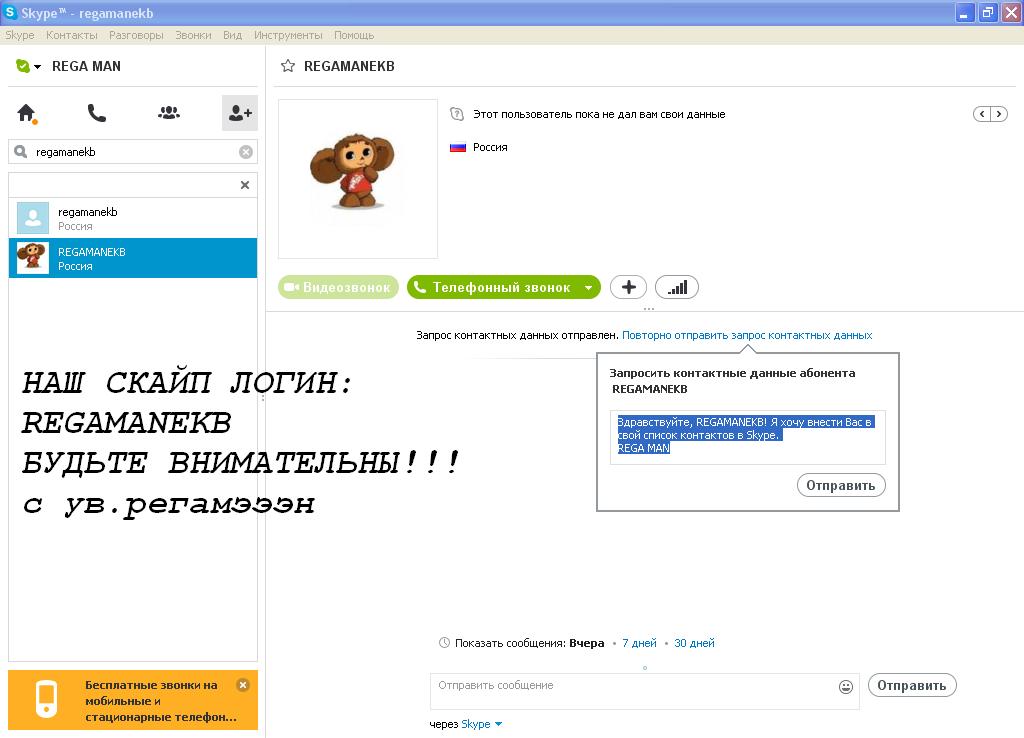
Task: Toggle favorite star for REGAMANEKB
Action: 287,66
